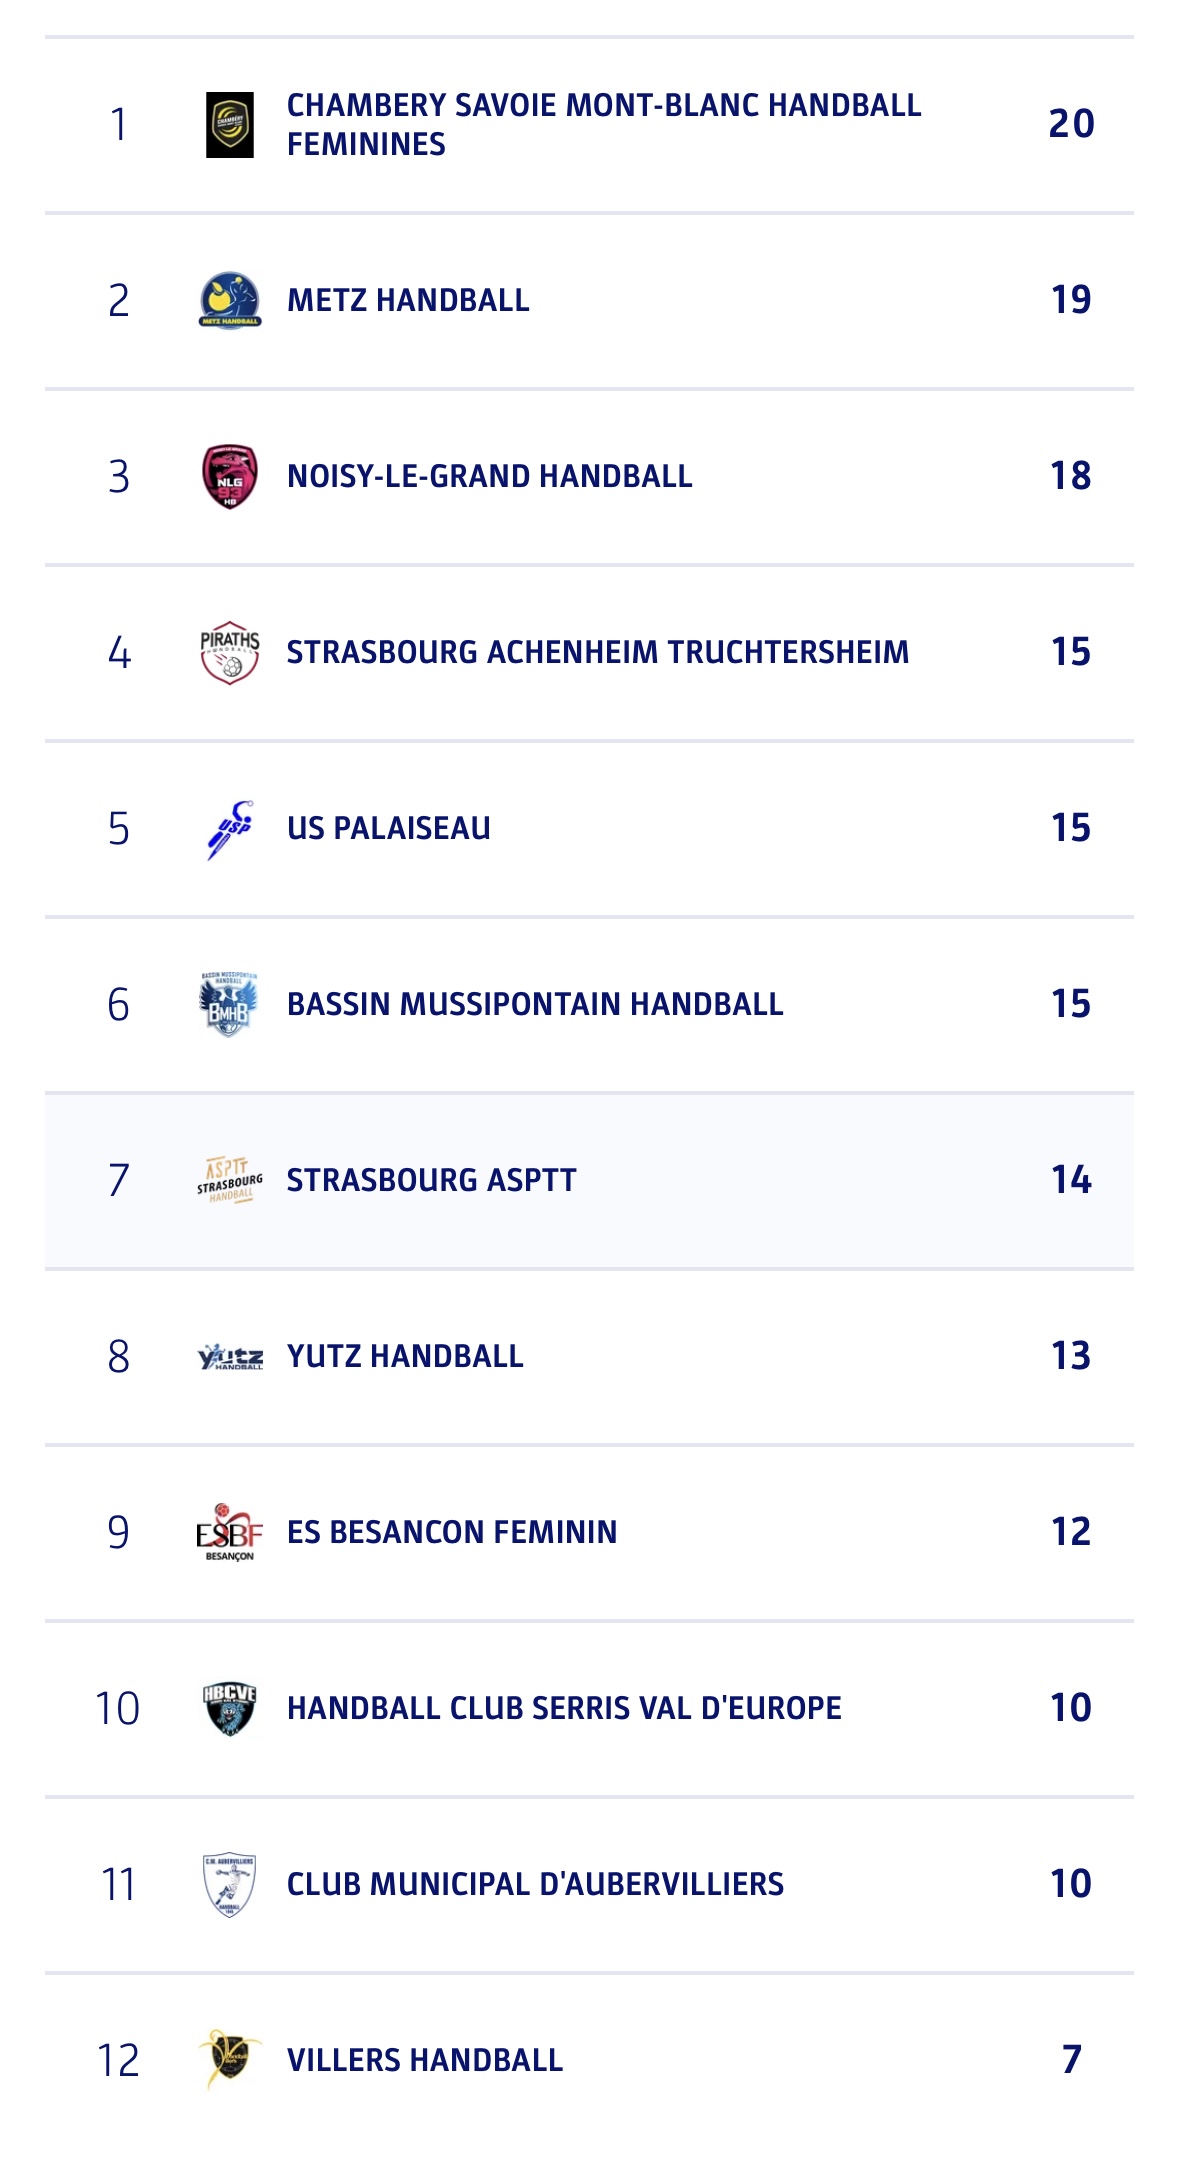Click Villers Handball's 7 points value
Viewport: 1179px width, 2159px height.
1071,2060
